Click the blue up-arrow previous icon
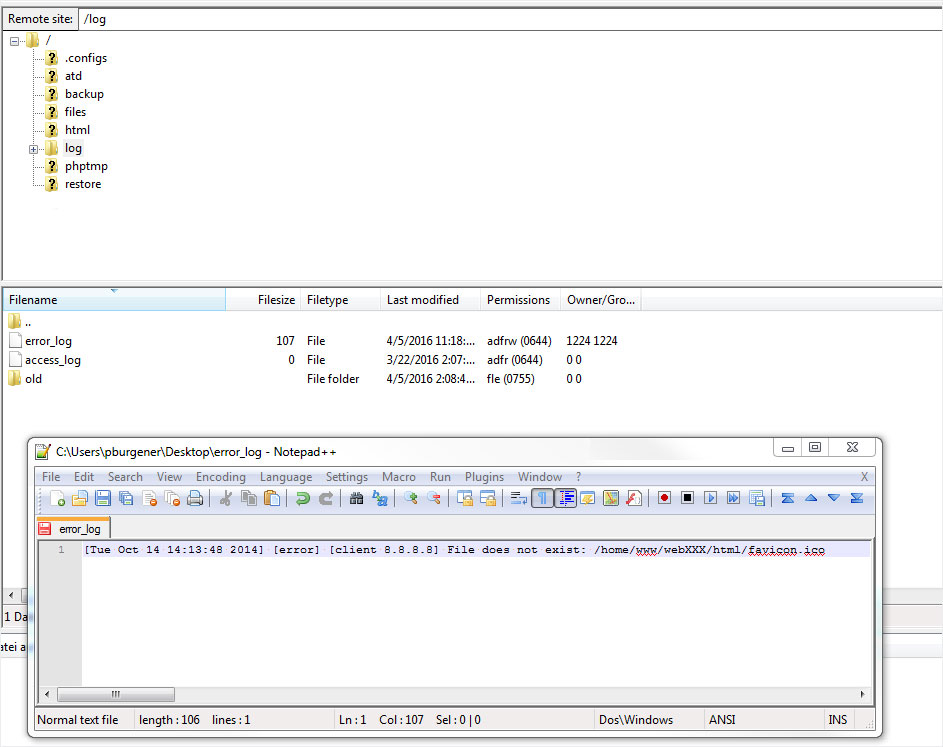Screen dimensions: 943x747 coord(811,498)
